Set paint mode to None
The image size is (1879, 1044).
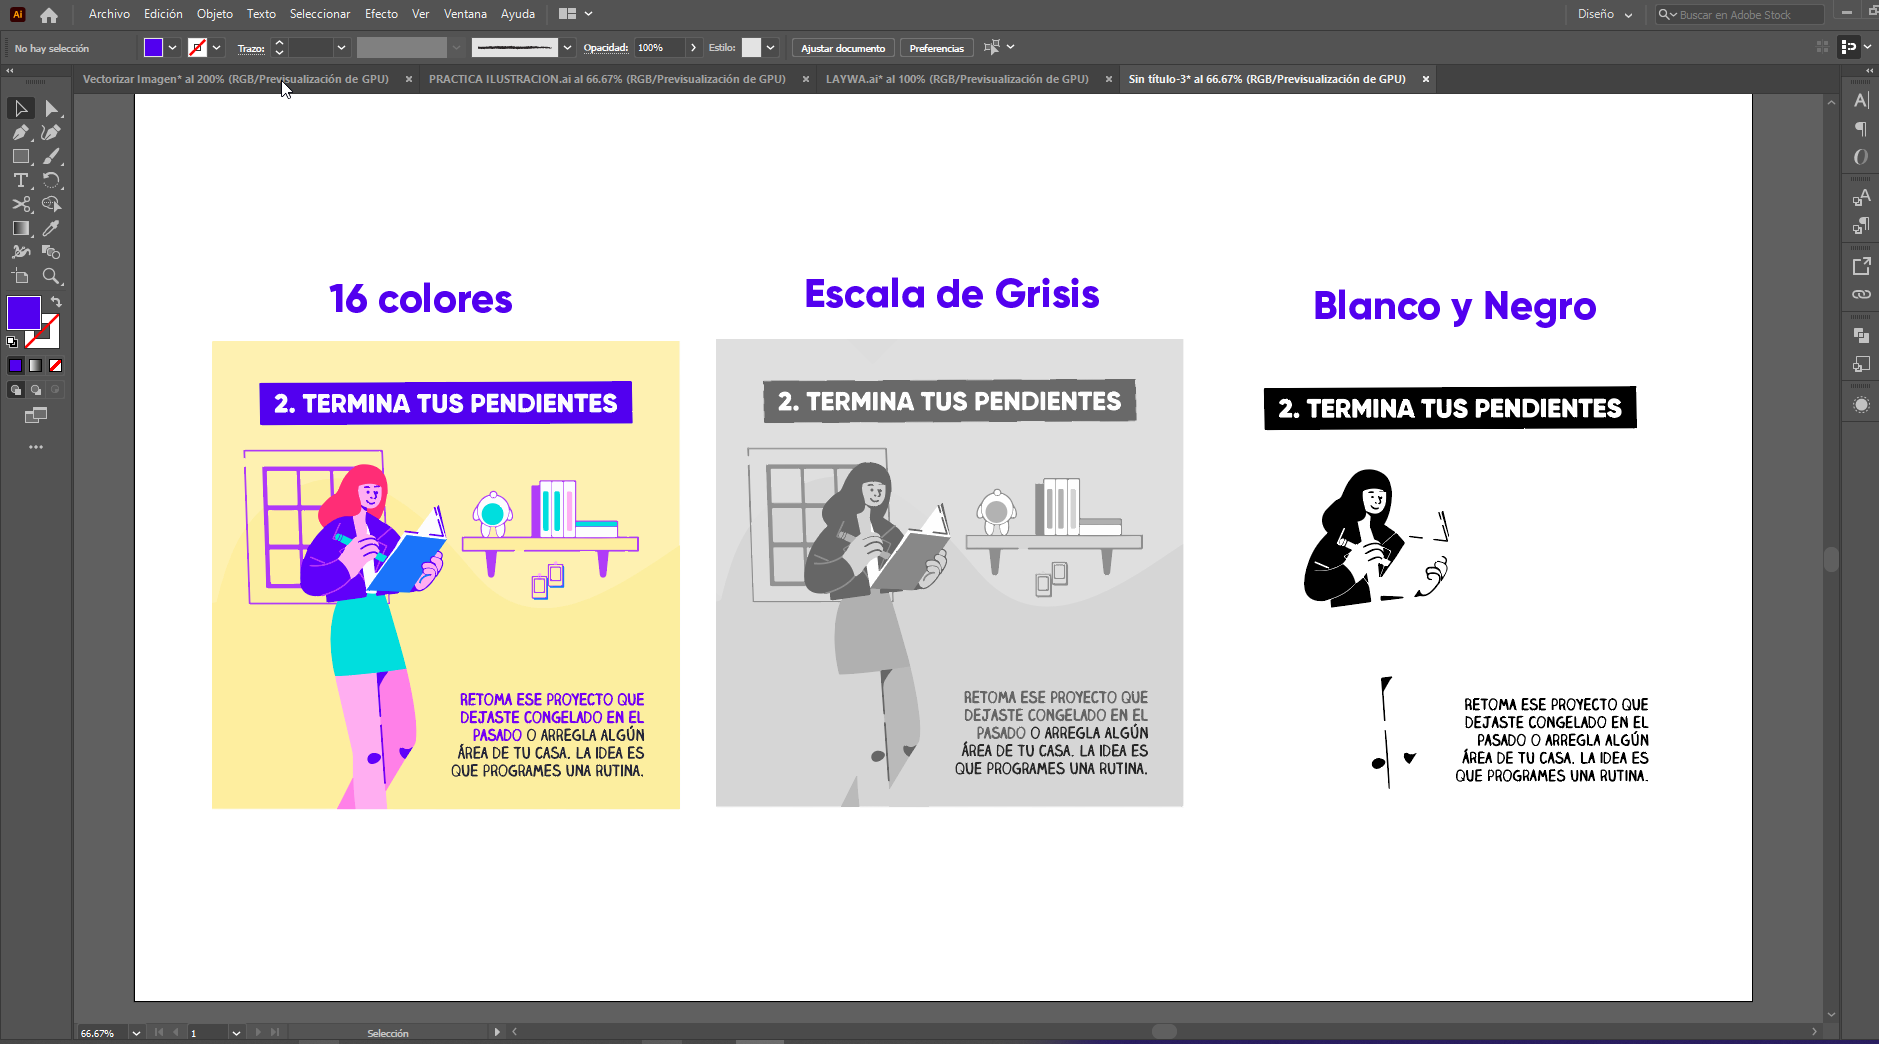(x=56, y=366)
